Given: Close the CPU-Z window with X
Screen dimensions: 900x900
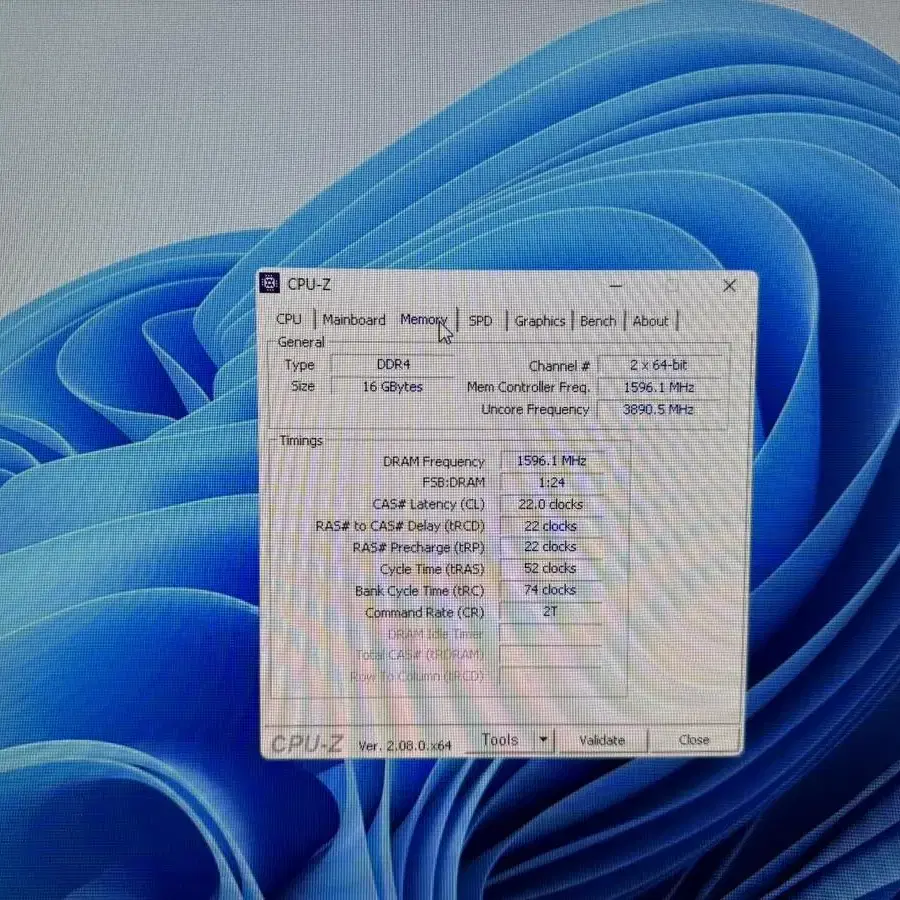Looking at the screenshot, I should click(x=729, y=285).
